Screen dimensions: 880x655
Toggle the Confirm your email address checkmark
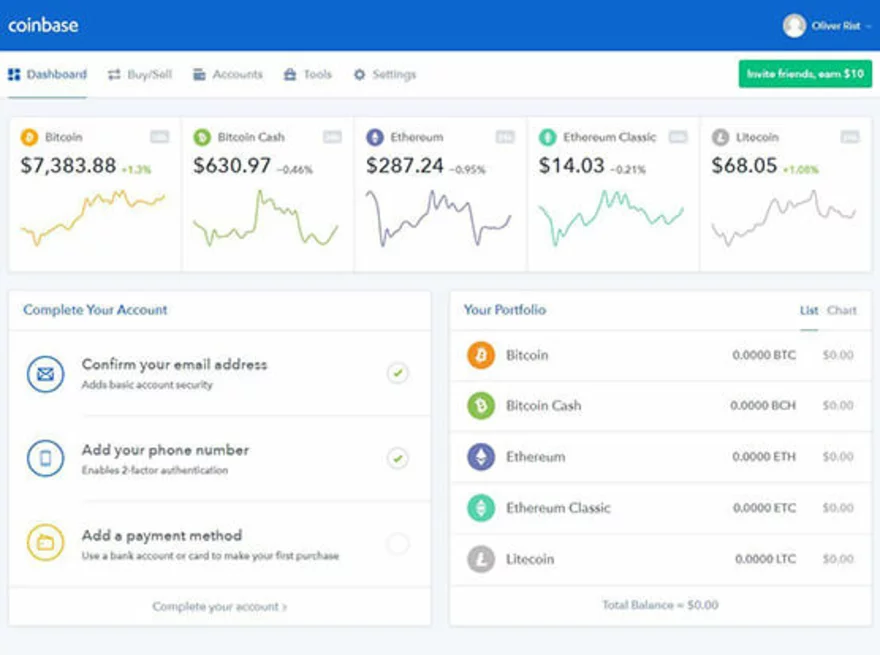[x=398, y=374]
